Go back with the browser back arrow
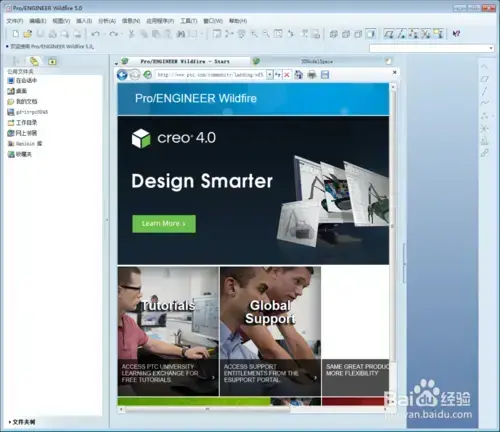Viewport: 500px width, 432px height. point(122,75)
